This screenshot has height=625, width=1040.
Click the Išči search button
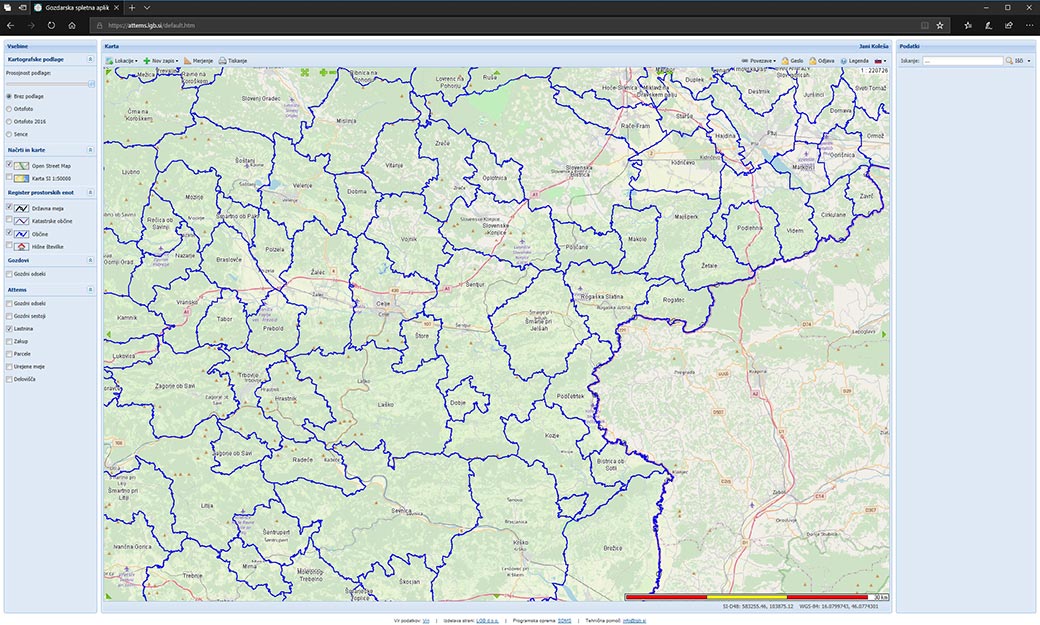(x=1016, y=61)
